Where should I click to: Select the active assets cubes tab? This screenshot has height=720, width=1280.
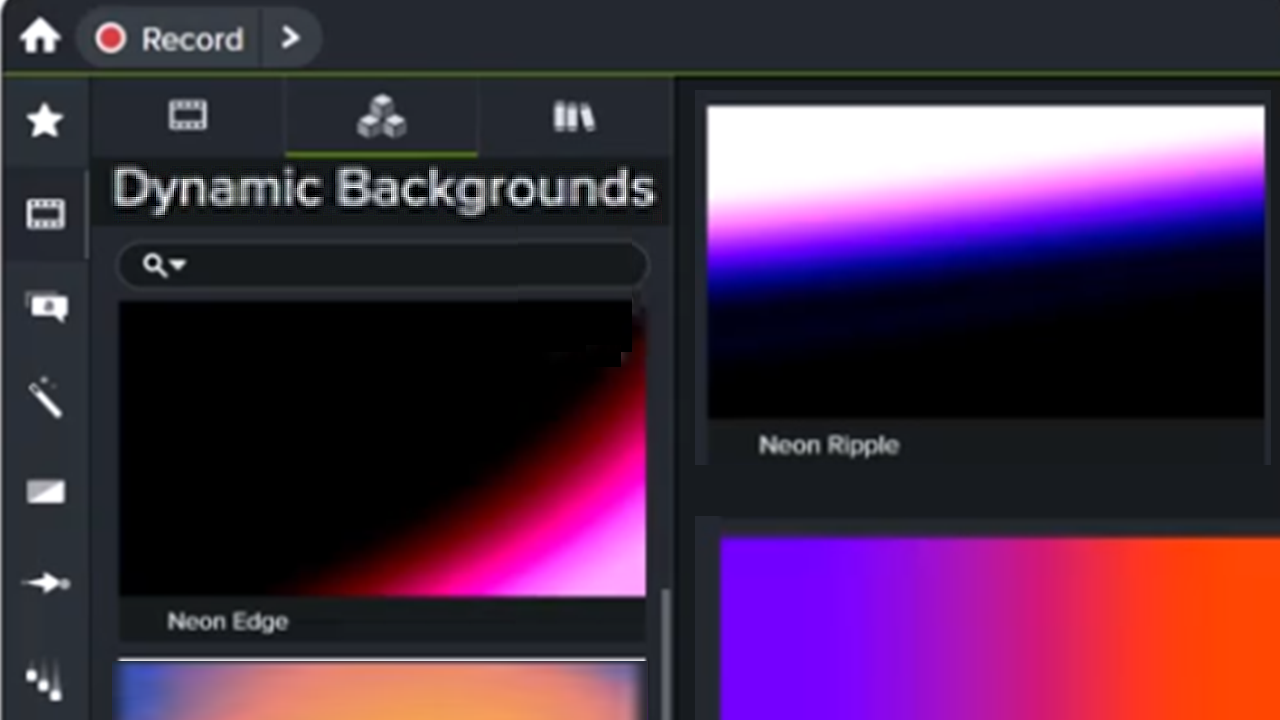pos(382,117)
